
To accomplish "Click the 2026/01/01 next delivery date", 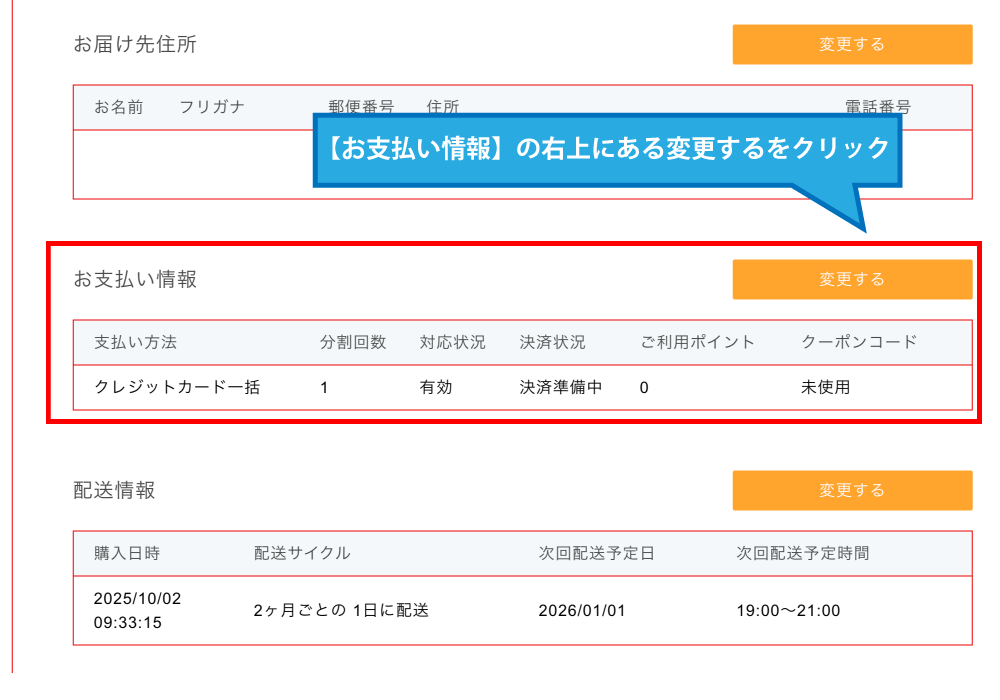I will (x=582, y=610).
